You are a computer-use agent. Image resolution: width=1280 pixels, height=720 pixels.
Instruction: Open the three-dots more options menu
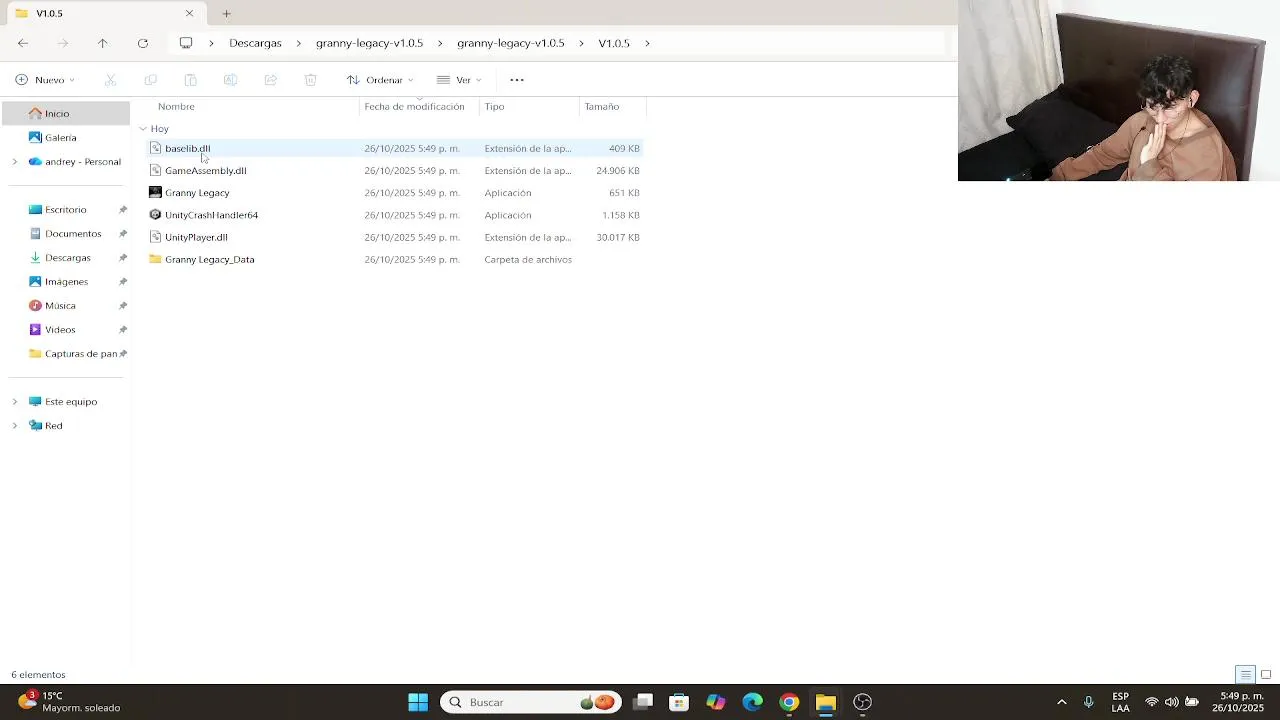point(517,80)
